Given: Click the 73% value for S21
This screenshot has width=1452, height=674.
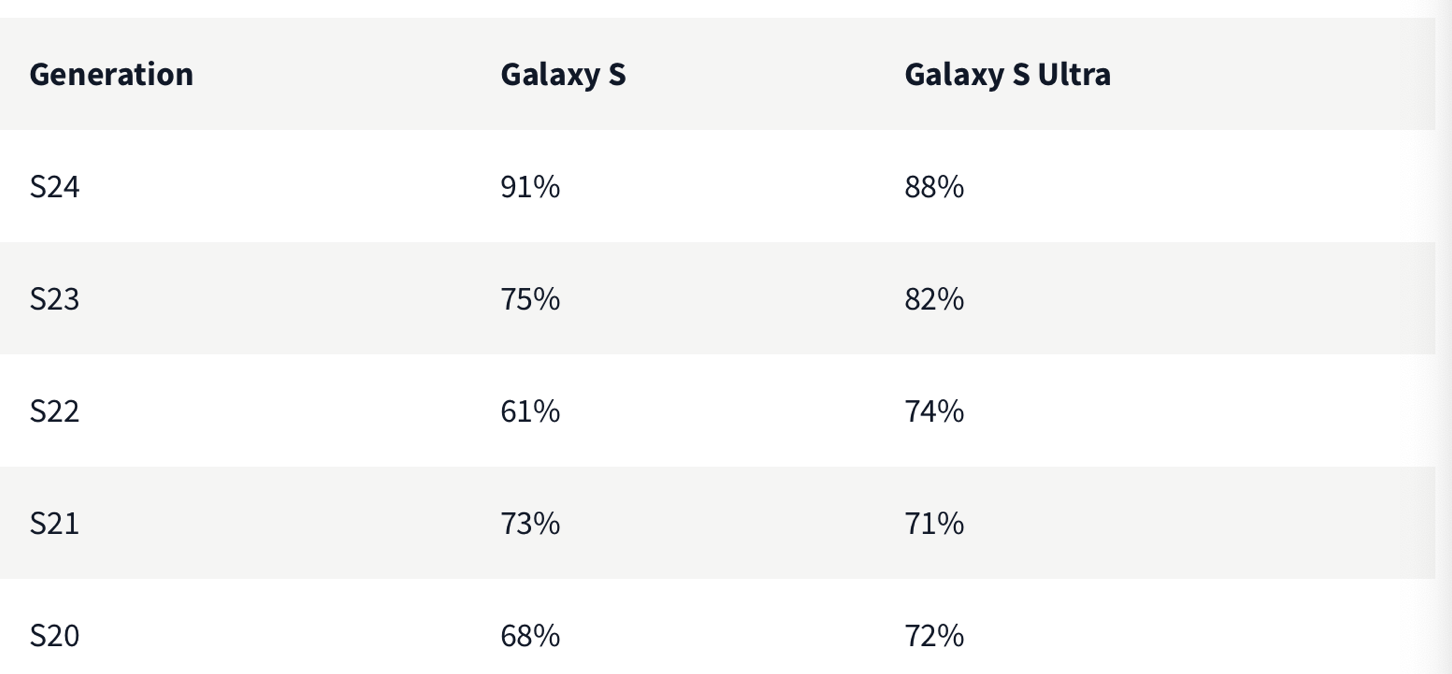Looking at the screenshot, I should click(530, 523).
